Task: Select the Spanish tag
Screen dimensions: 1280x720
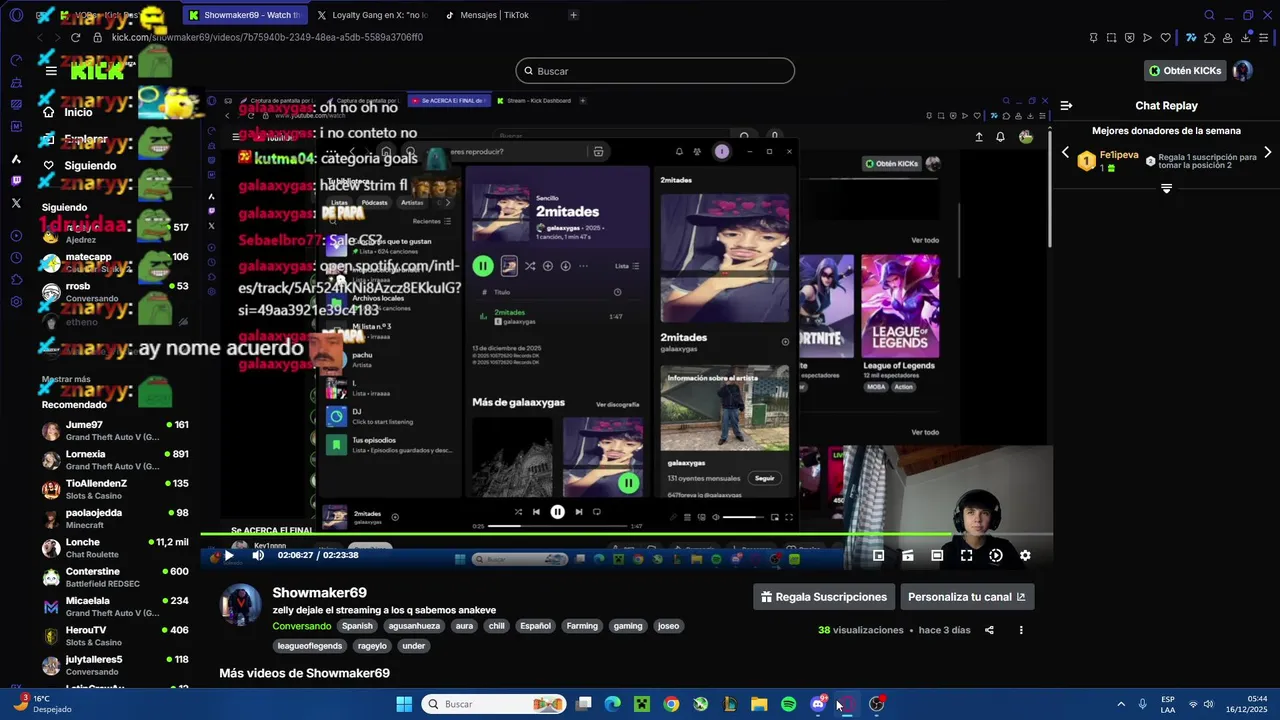Action: (357, 626)
